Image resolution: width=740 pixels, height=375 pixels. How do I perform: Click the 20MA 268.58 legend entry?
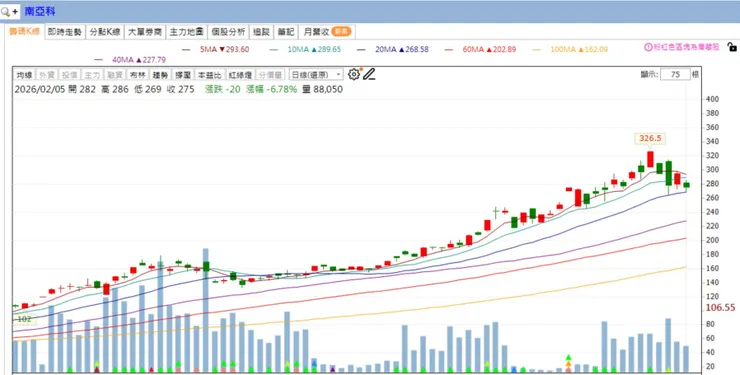[x=393, y=49]
